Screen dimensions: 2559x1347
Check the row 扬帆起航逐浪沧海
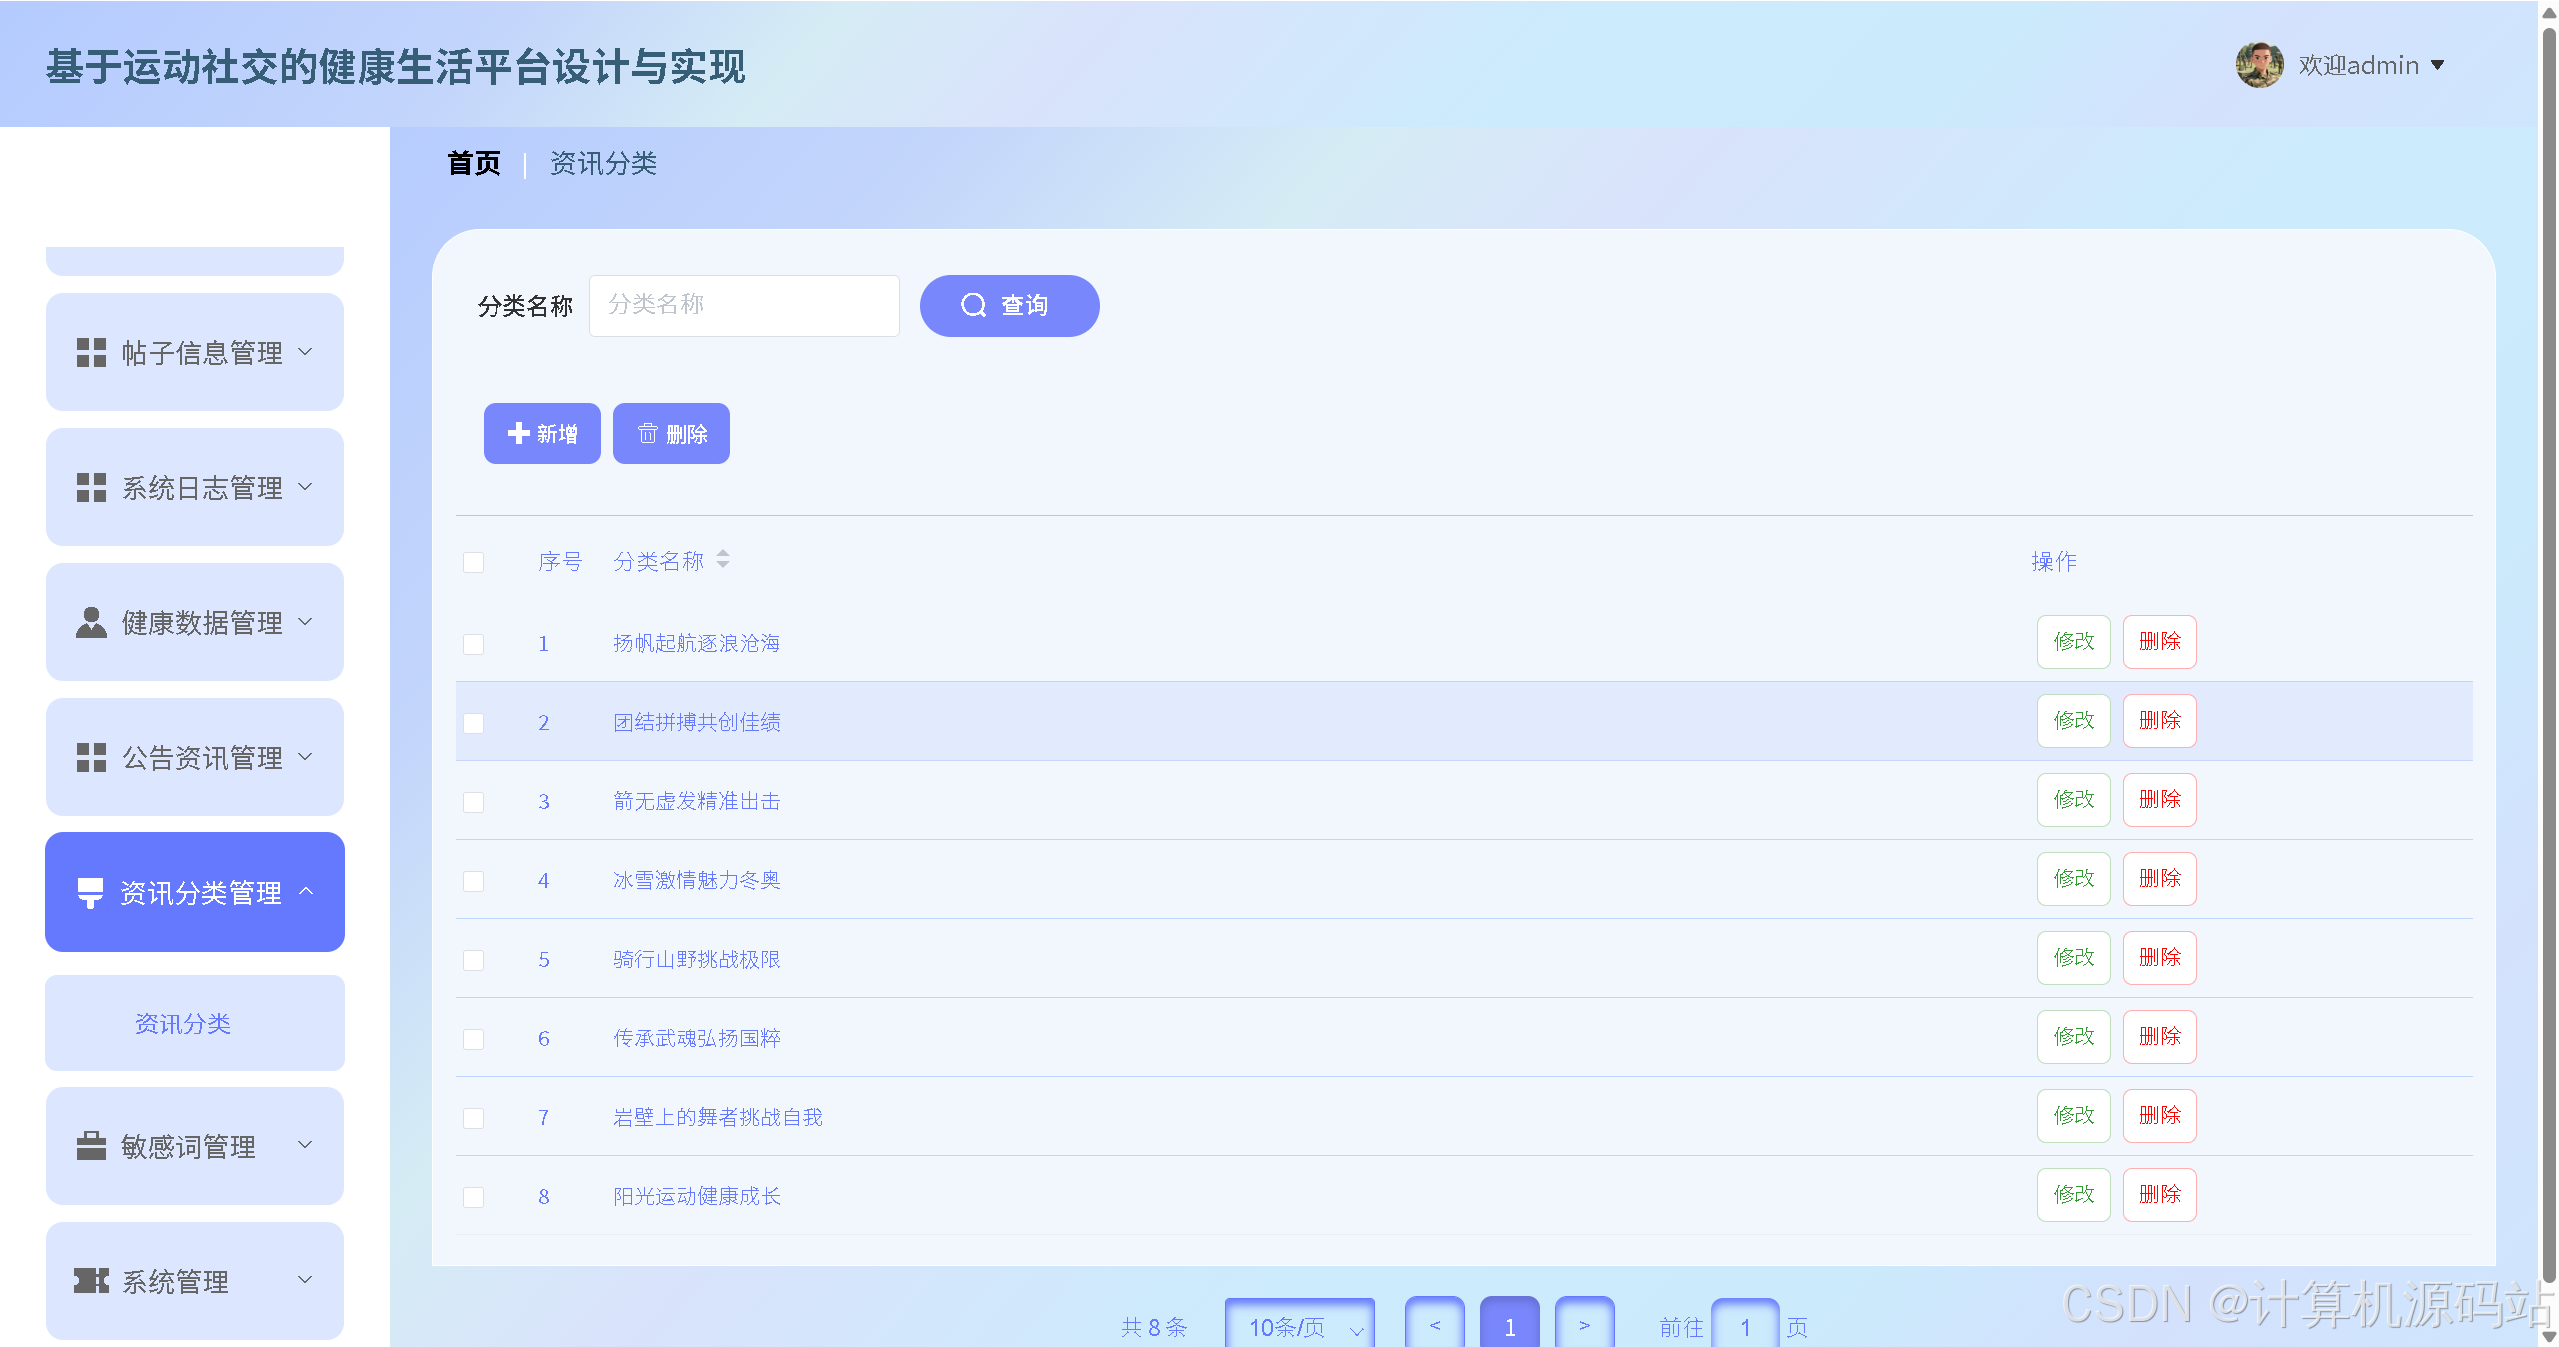(473, 644)
